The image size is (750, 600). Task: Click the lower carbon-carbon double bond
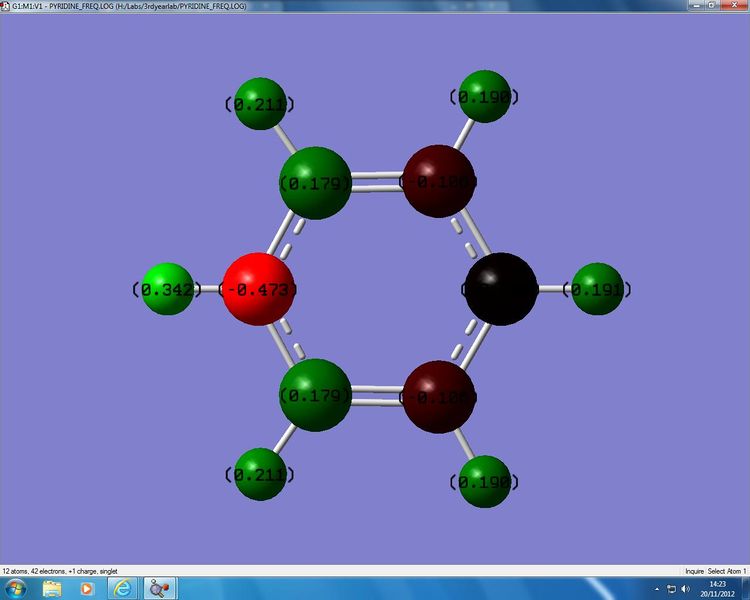click(377, 396)
